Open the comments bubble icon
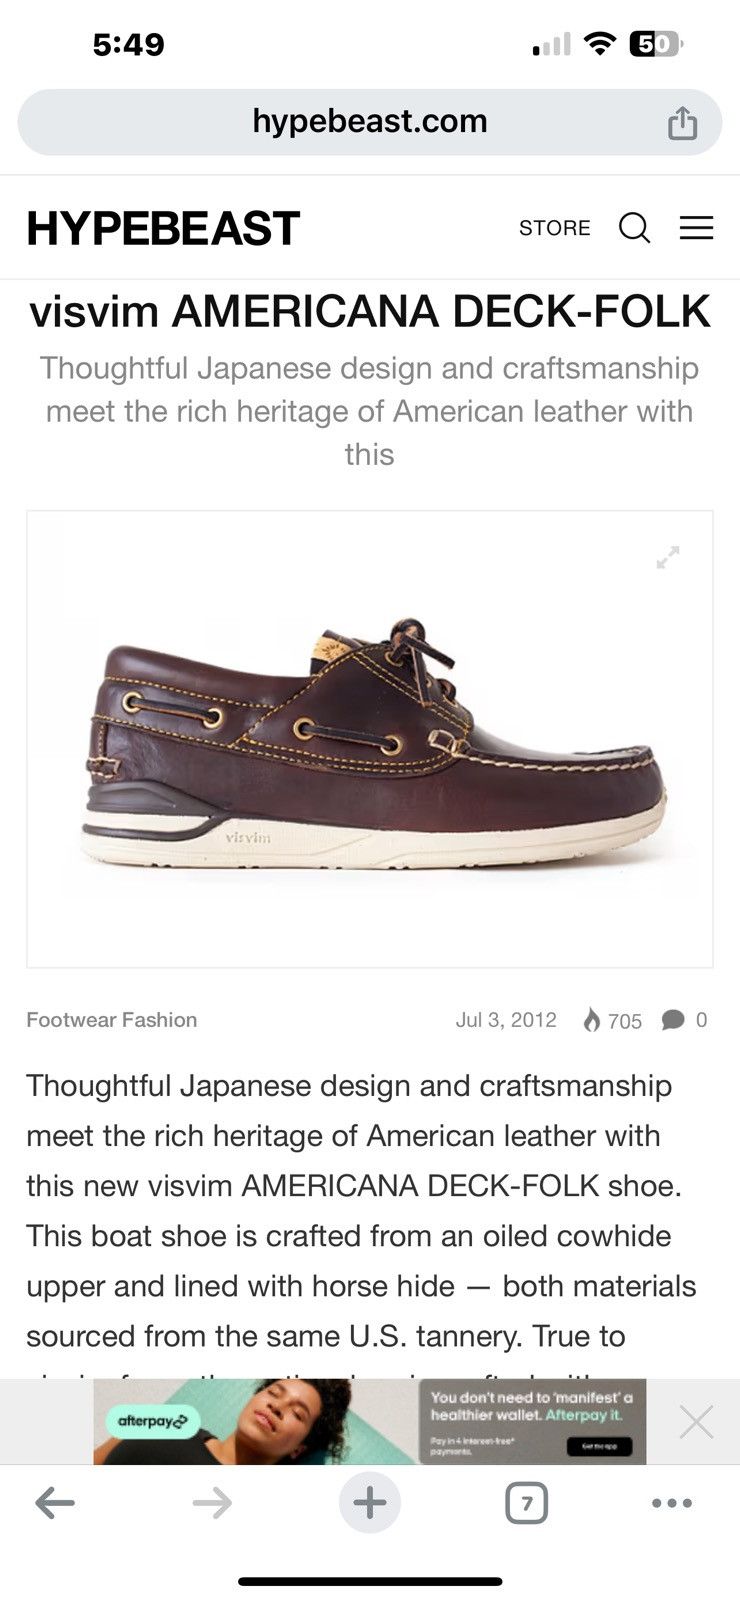This screenshot has width=740, height=1600. pos(673,1020)
